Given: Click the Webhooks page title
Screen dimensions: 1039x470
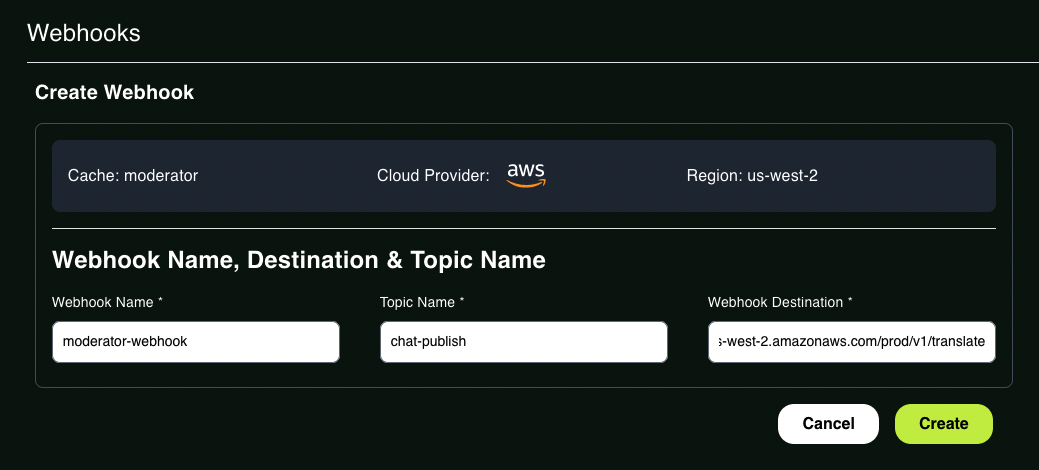Looking at the screenshot, I should coord(83,32).
